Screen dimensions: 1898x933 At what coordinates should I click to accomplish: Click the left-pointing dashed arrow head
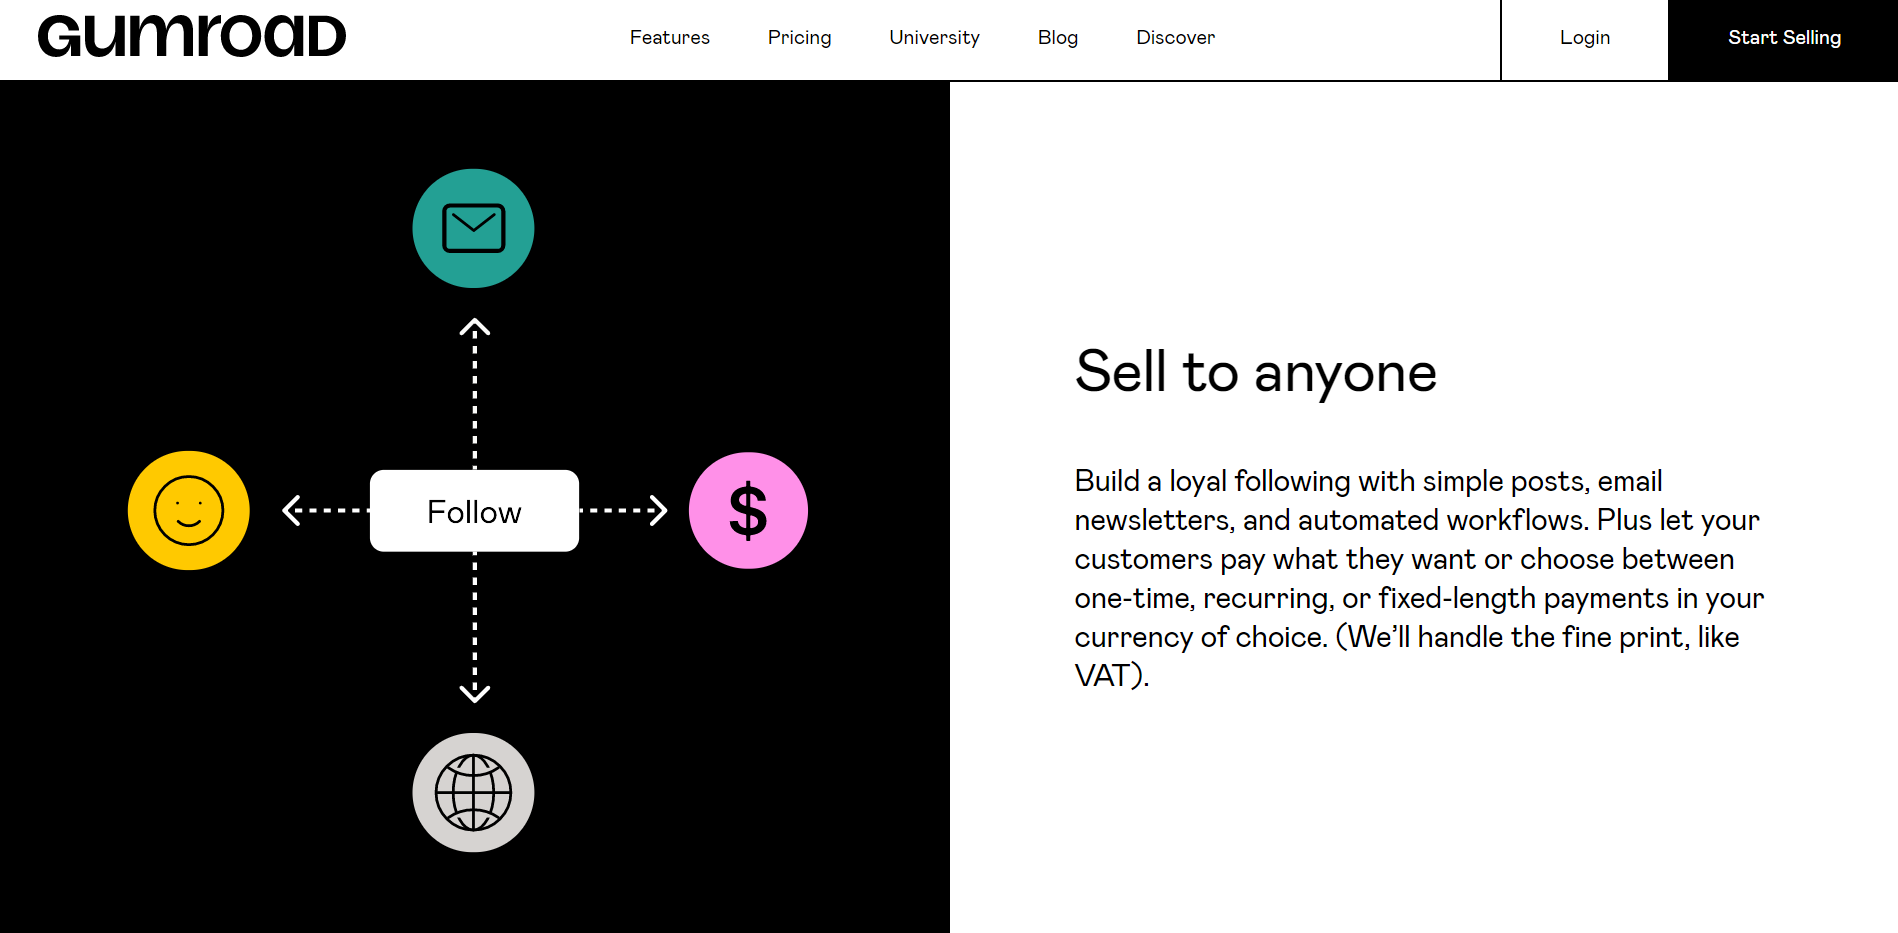(292, 510)
